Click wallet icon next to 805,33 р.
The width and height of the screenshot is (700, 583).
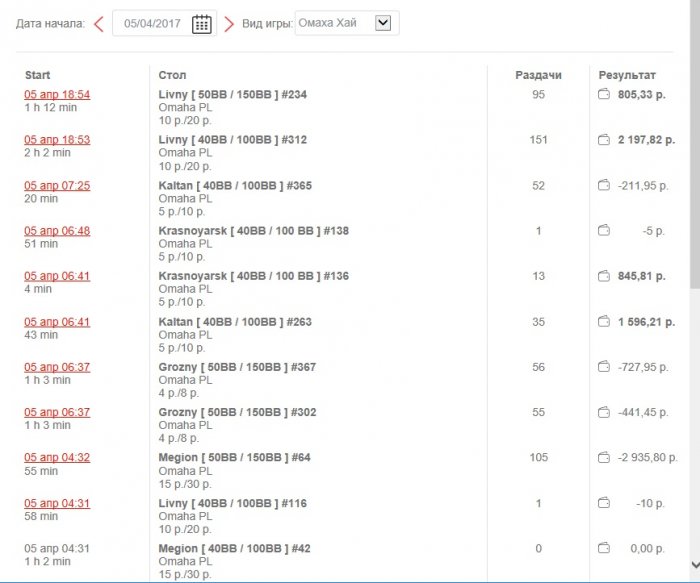pyautogui.click(x=604, y=94)
